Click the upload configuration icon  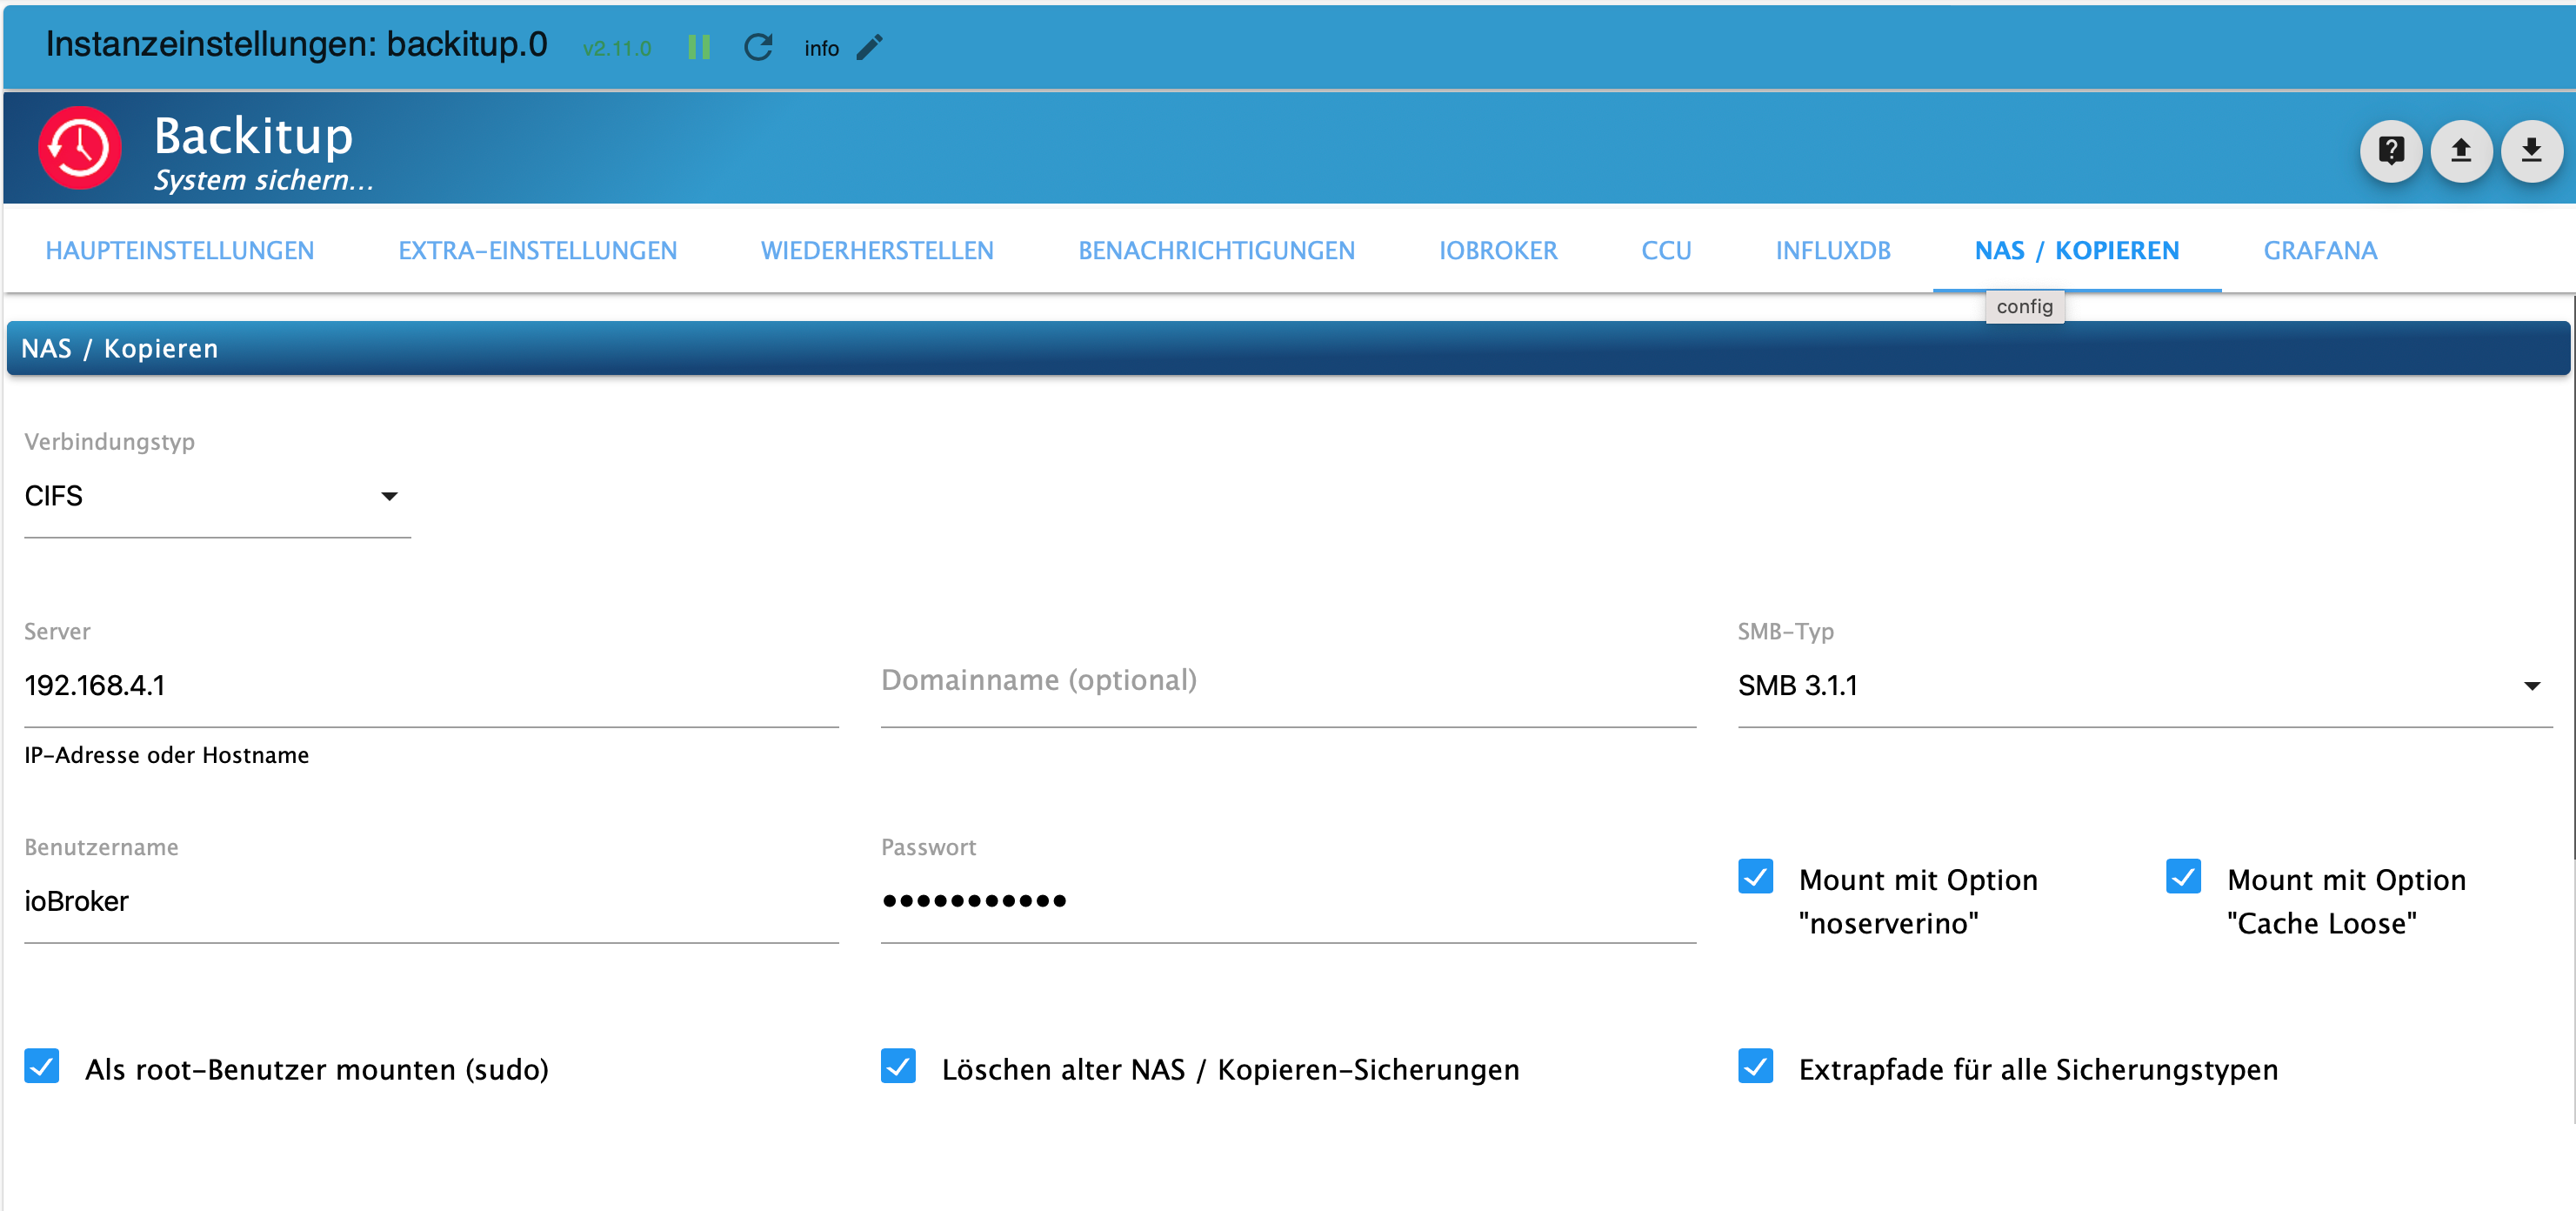tap(2460, 151)
